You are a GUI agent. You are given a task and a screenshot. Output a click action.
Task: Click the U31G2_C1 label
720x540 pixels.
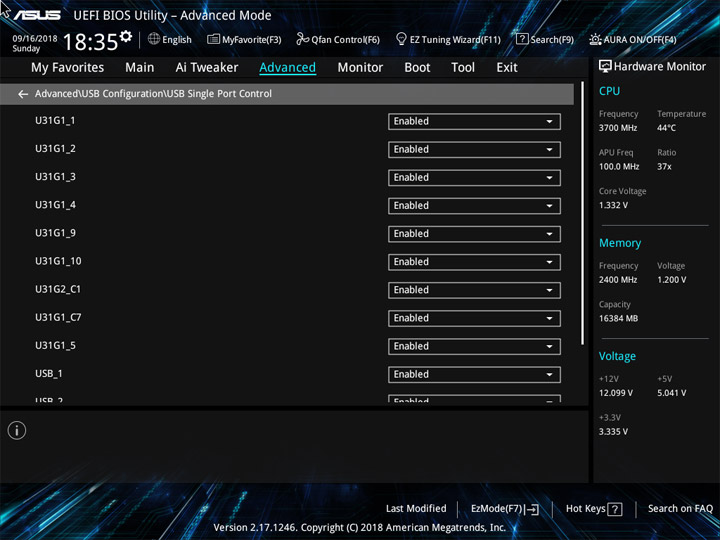click(x=58, y=289)
